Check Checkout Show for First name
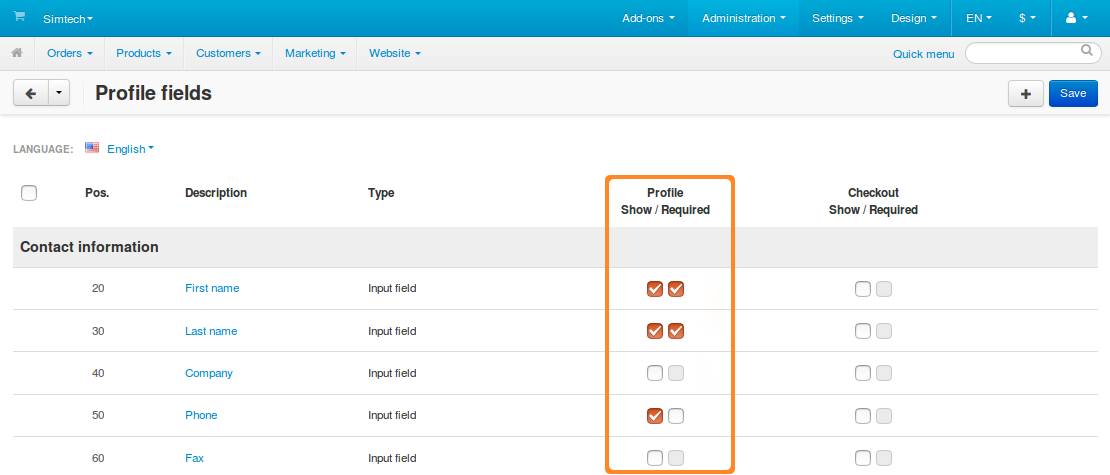1110x475 pixels. pos(862,289)
